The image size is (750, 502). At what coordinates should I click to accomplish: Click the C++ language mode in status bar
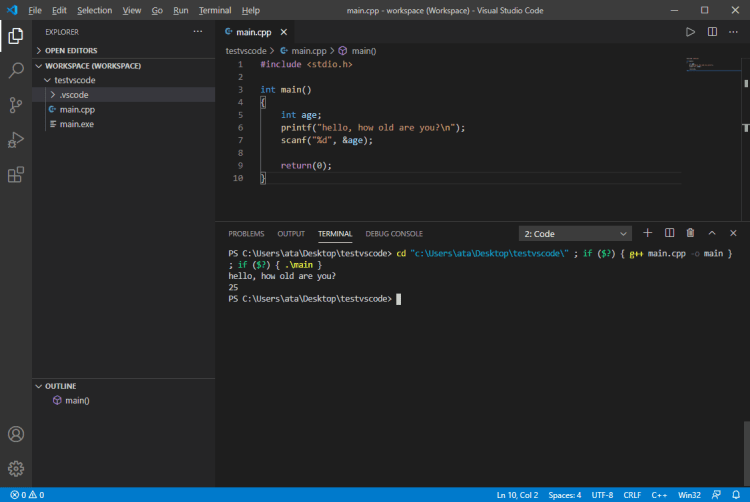tap(660, 495)
